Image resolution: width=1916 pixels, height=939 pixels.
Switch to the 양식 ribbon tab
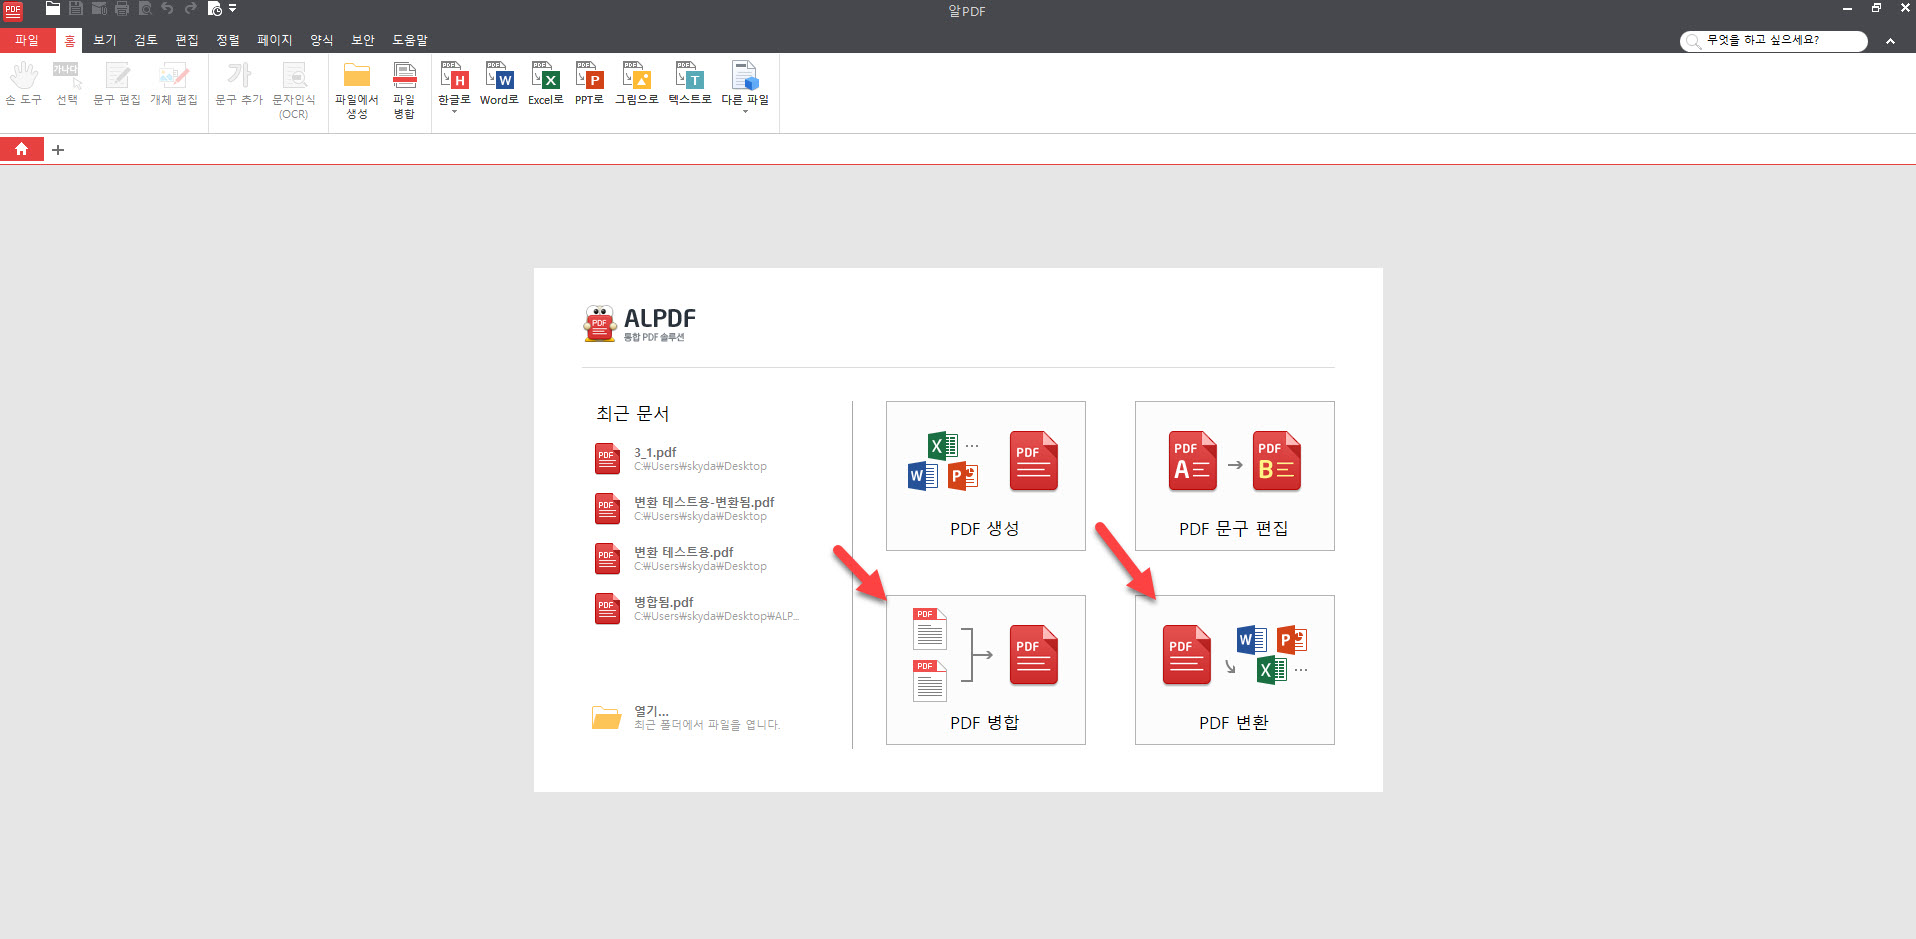click(322, 40)
